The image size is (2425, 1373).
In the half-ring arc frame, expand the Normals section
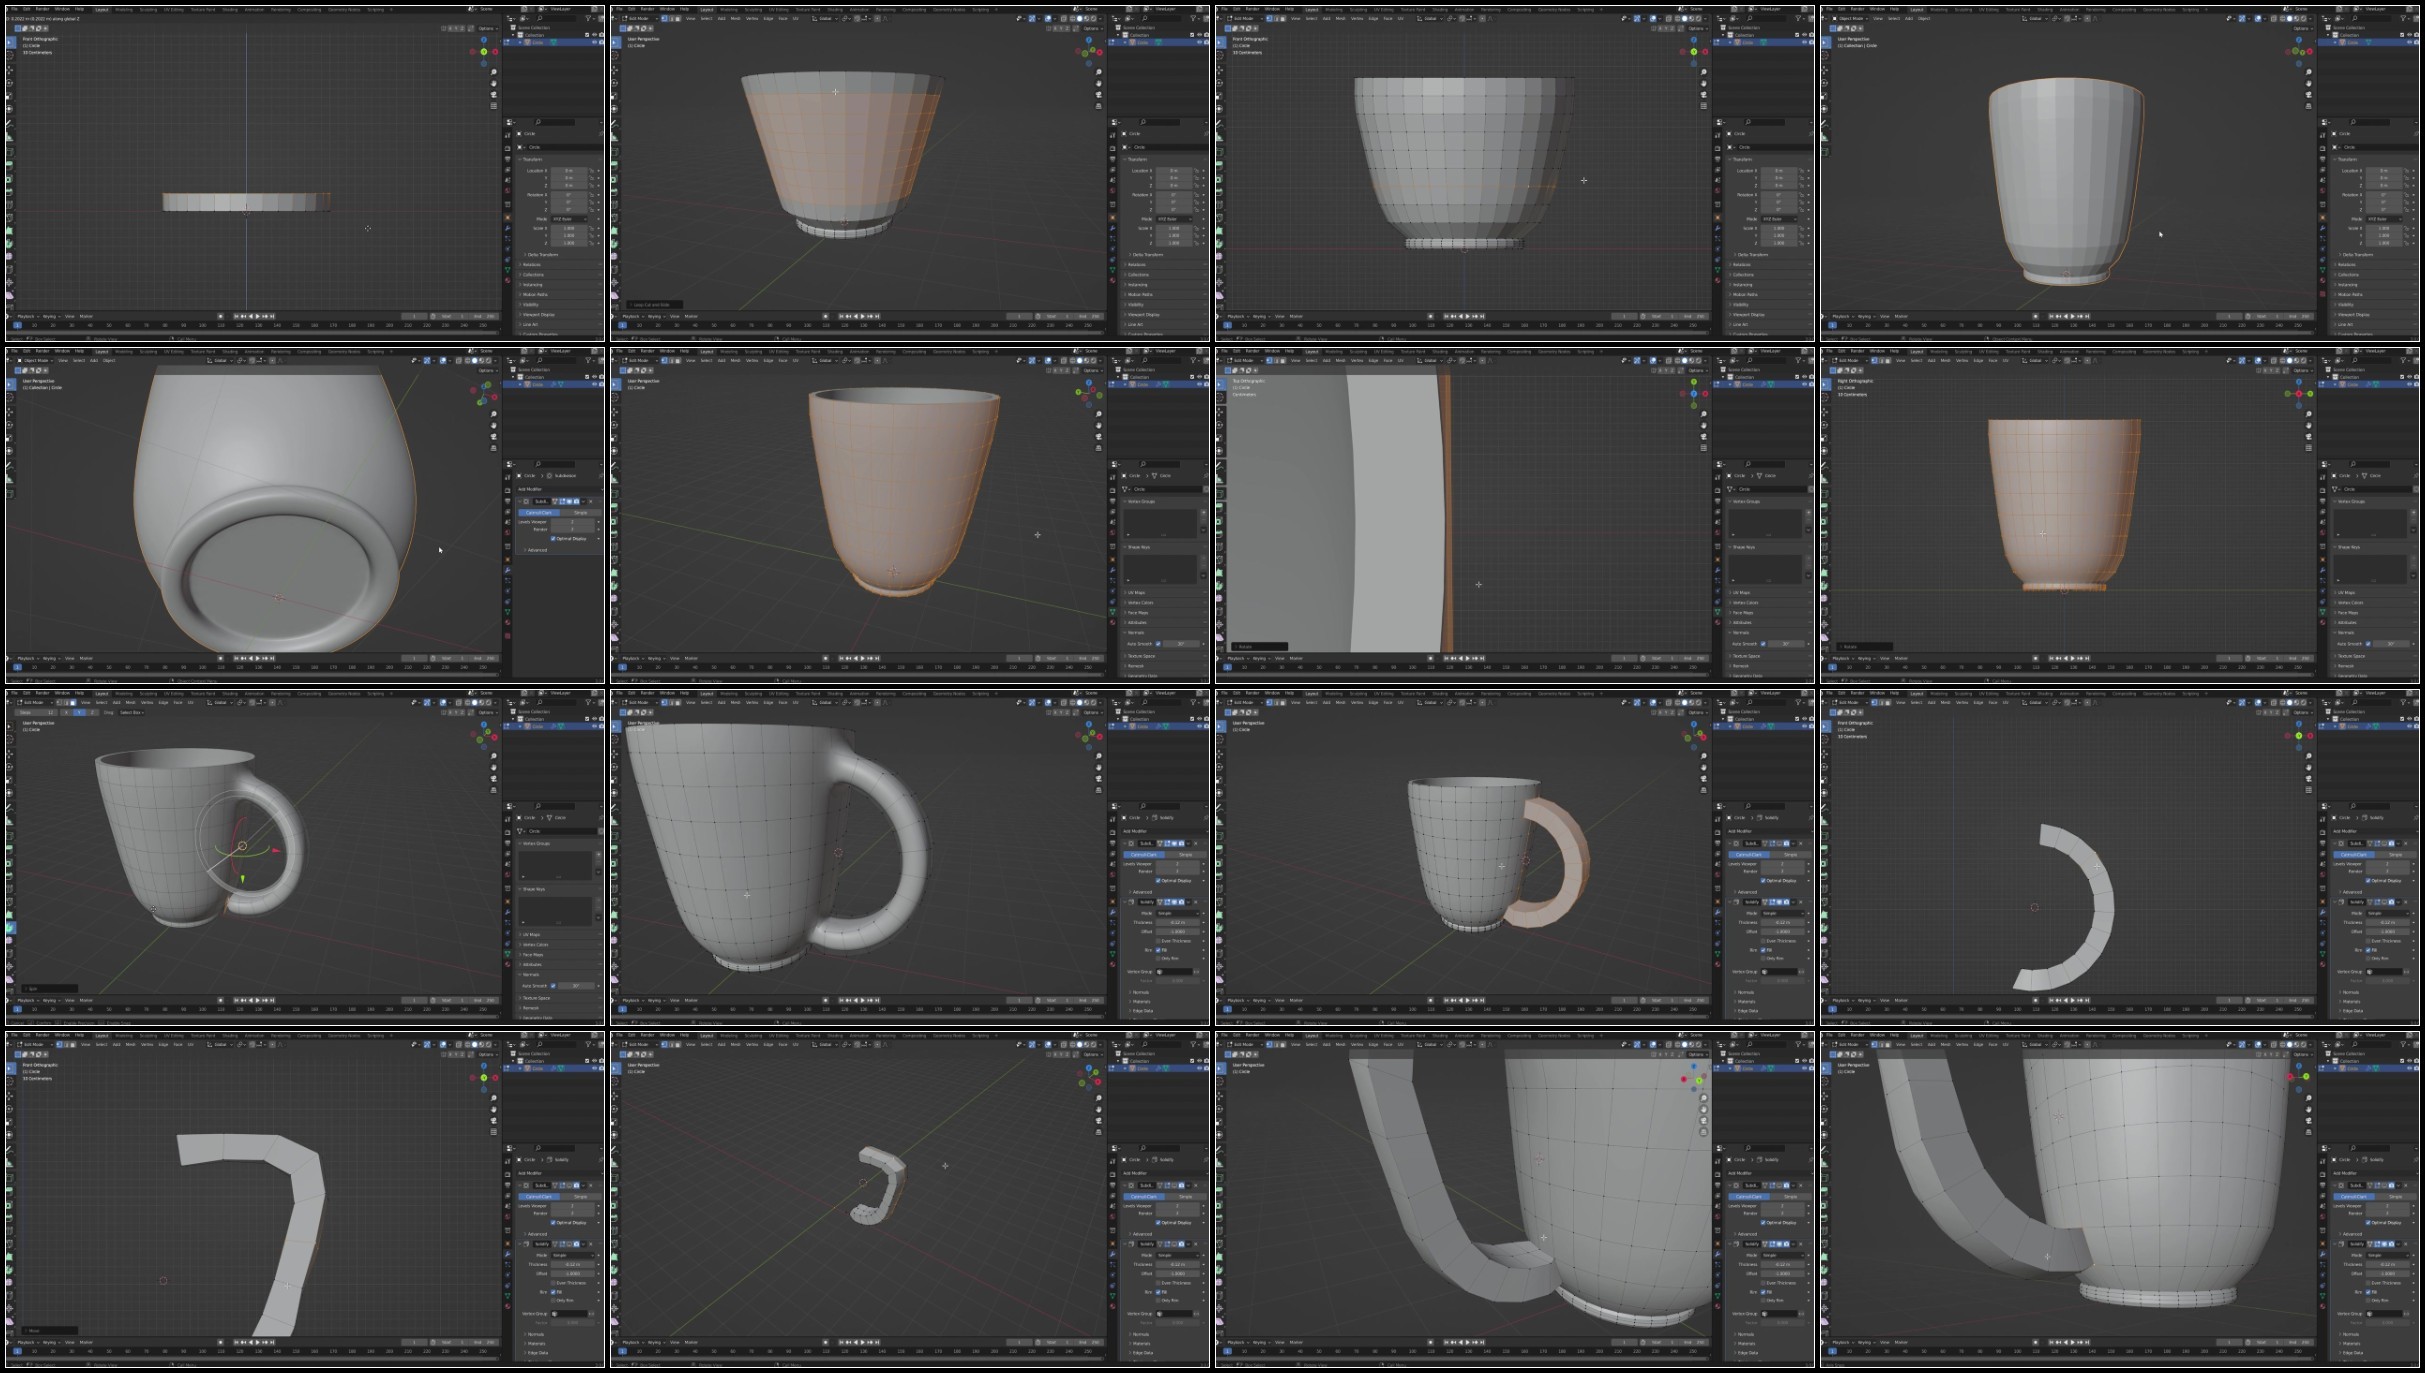[x=2351, y=992]
